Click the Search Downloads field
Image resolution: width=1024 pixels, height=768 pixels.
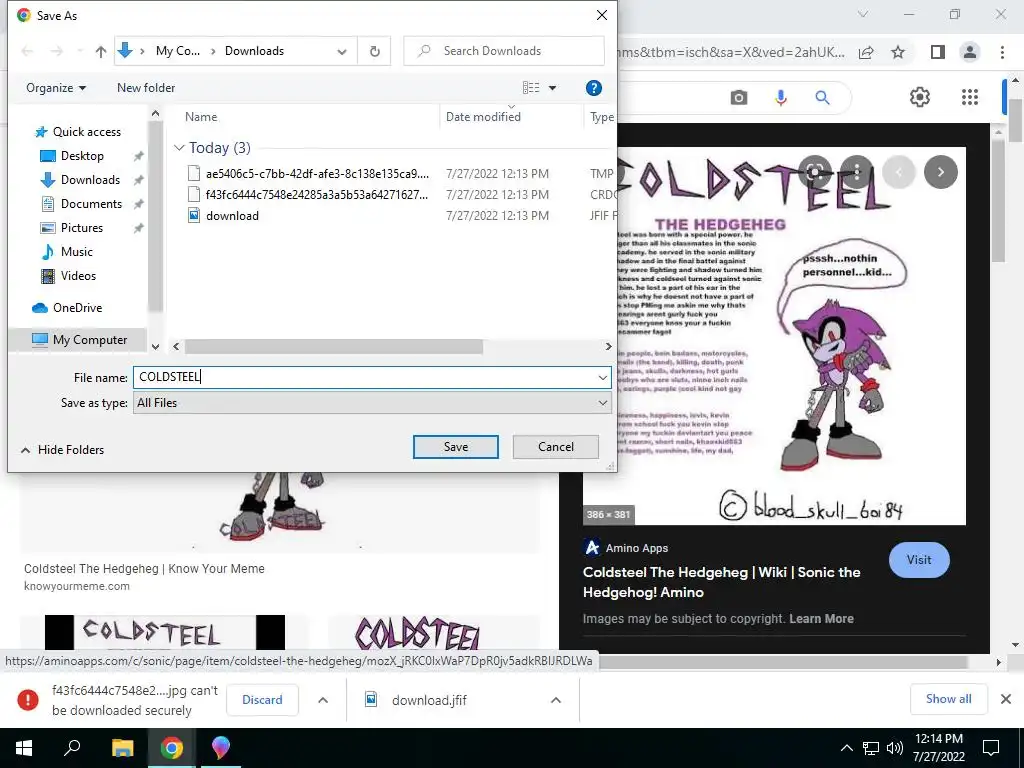click(x=504, y=51)
